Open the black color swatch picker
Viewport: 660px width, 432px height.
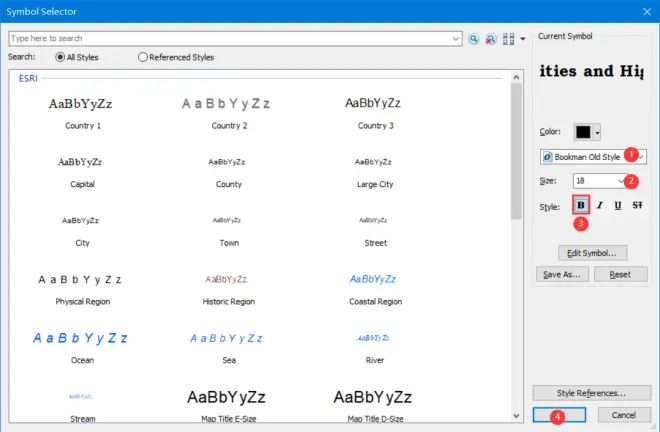(x=587, y=132)
